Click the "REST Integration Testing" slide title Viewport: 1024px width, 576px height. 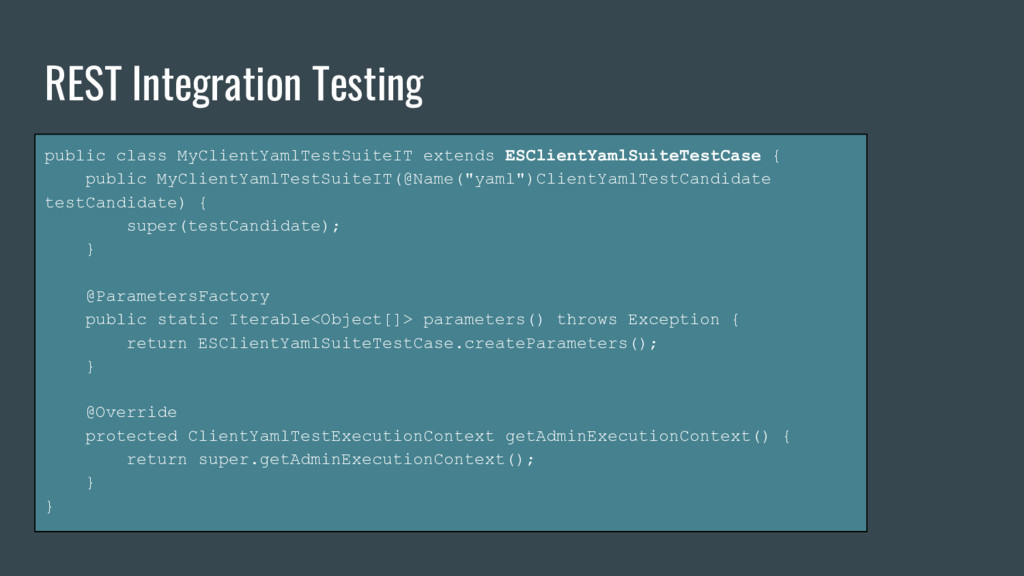234,84
